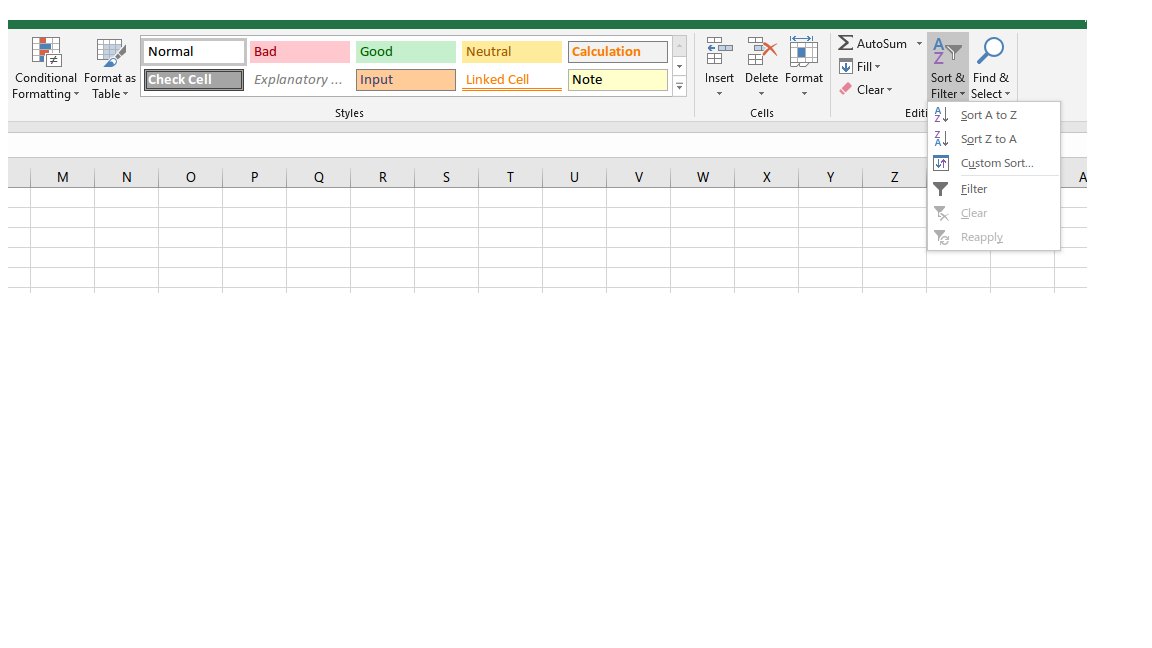Enable Filter from the Sort & Filter menu
The image size is (1152, 648).
tap(971, 188)
